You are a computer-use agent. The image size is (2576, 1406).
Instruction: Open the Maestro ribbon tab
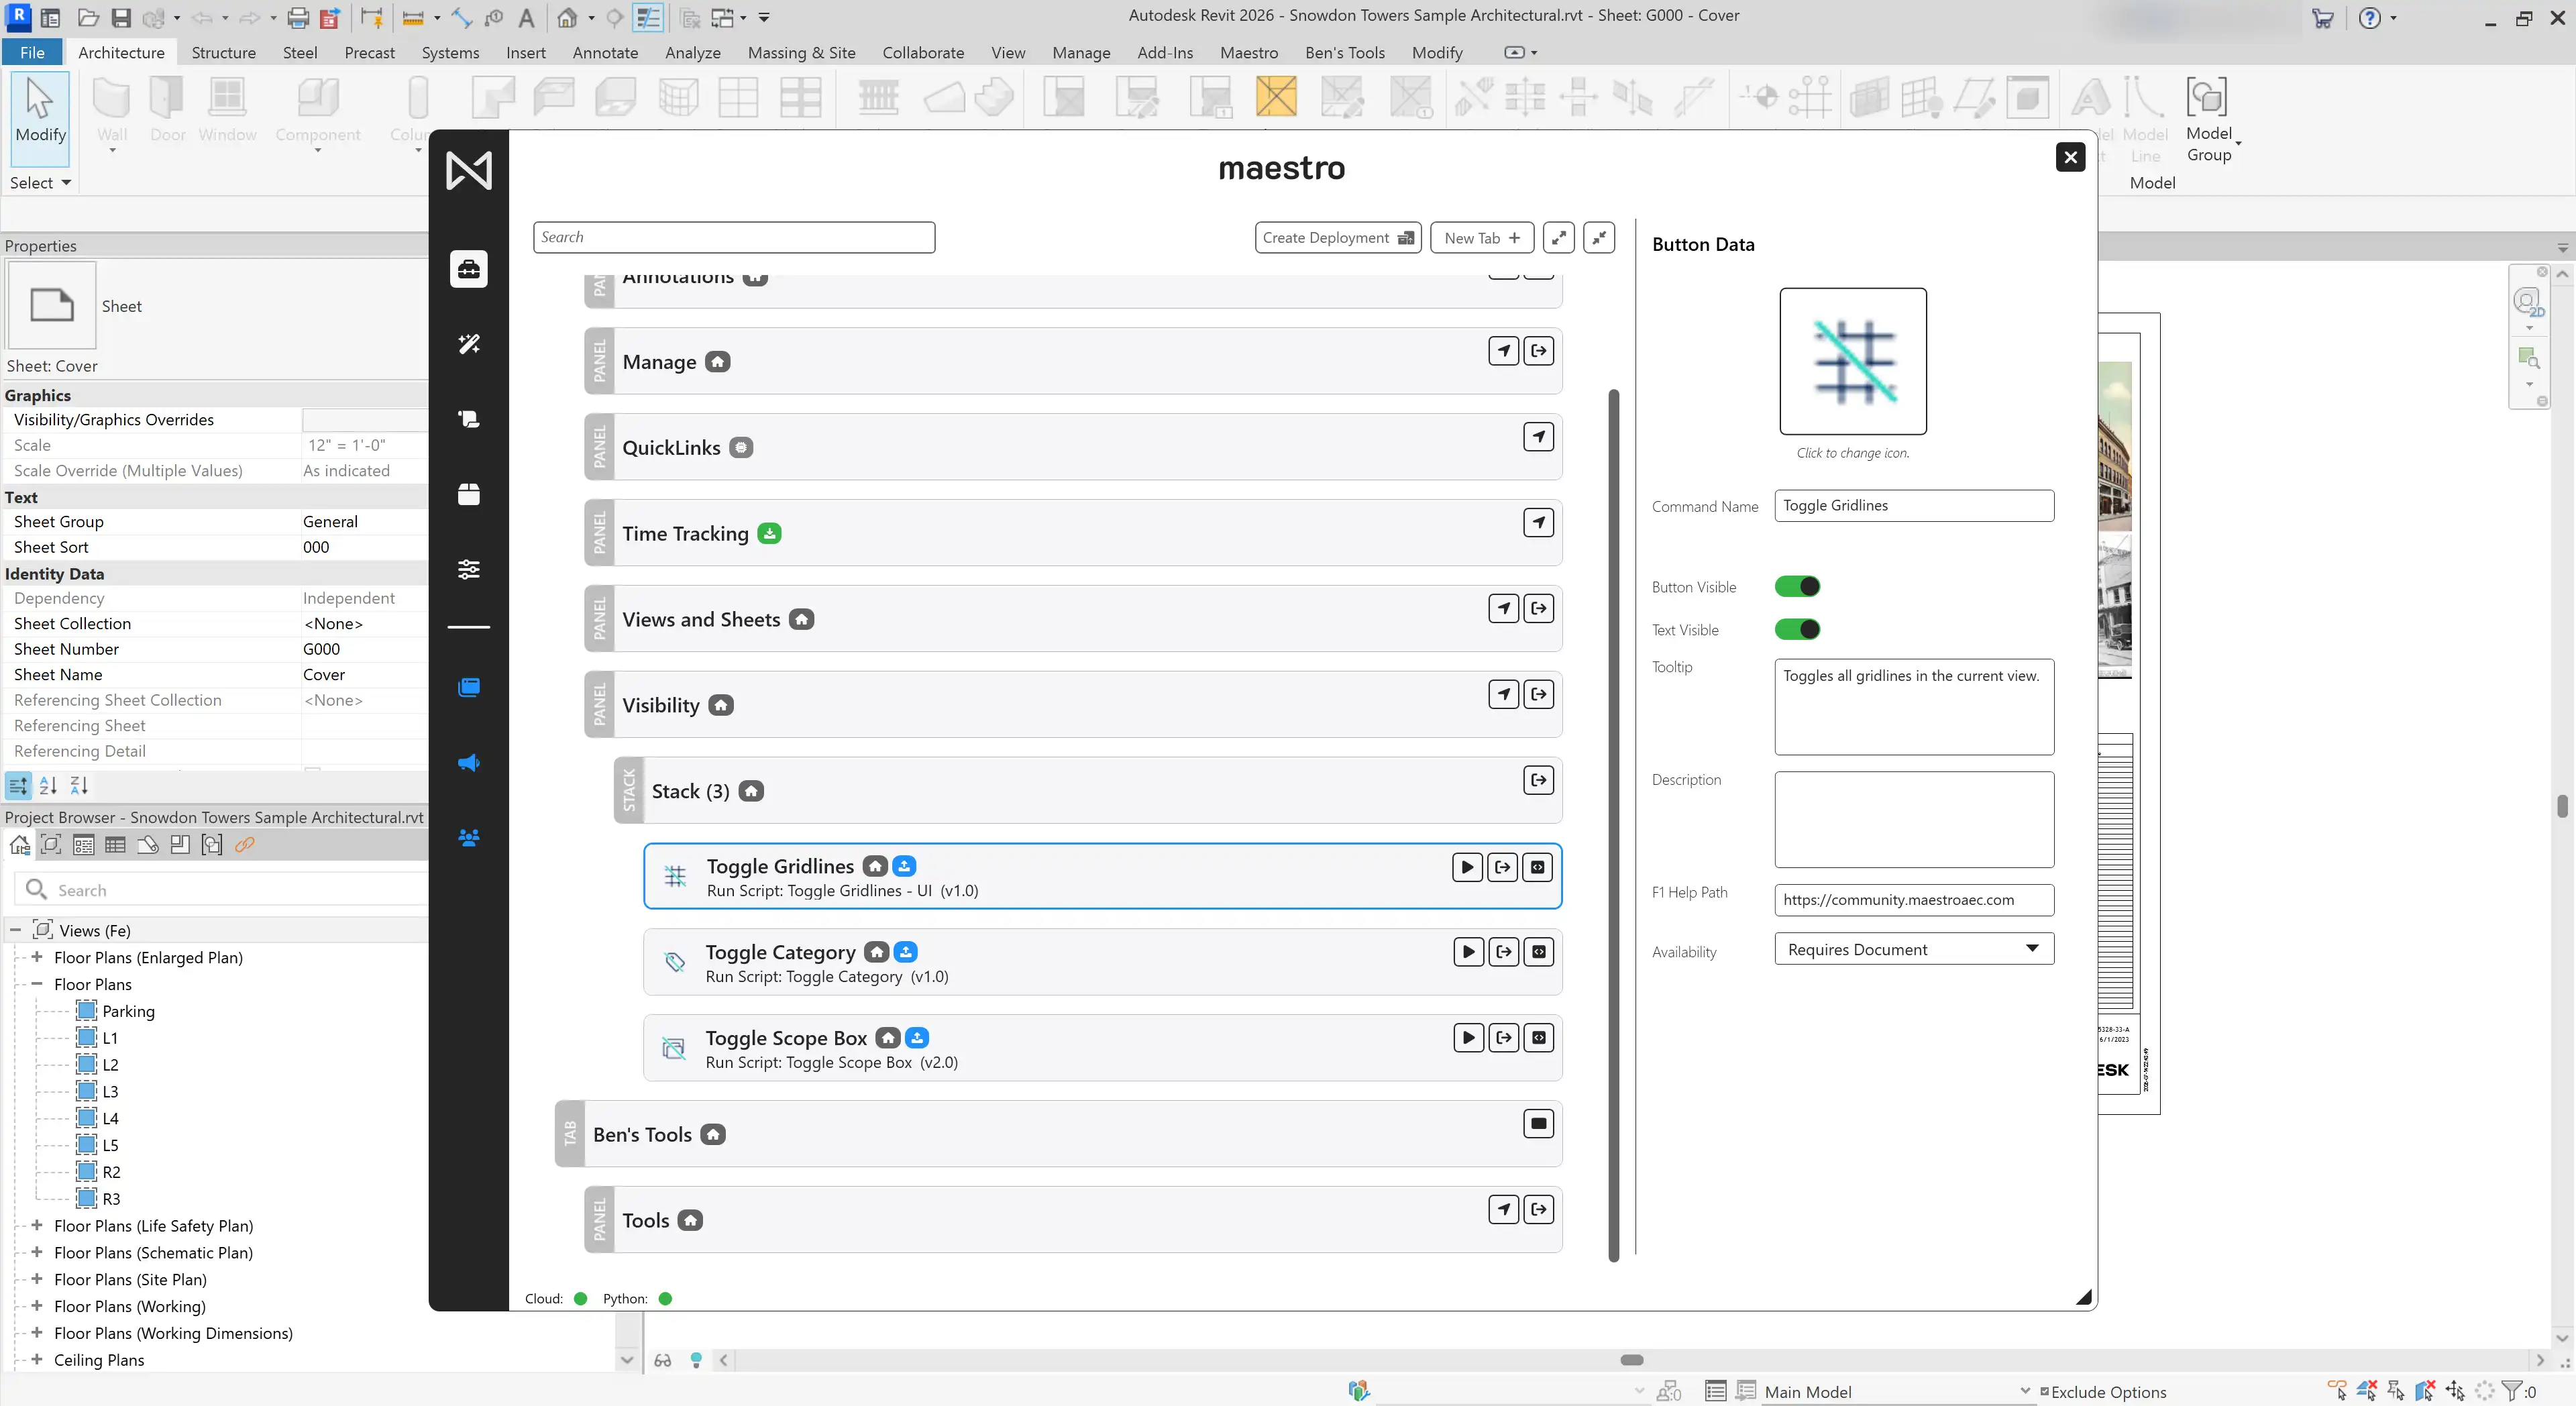pyautogui.click(x=1248, y=52)
